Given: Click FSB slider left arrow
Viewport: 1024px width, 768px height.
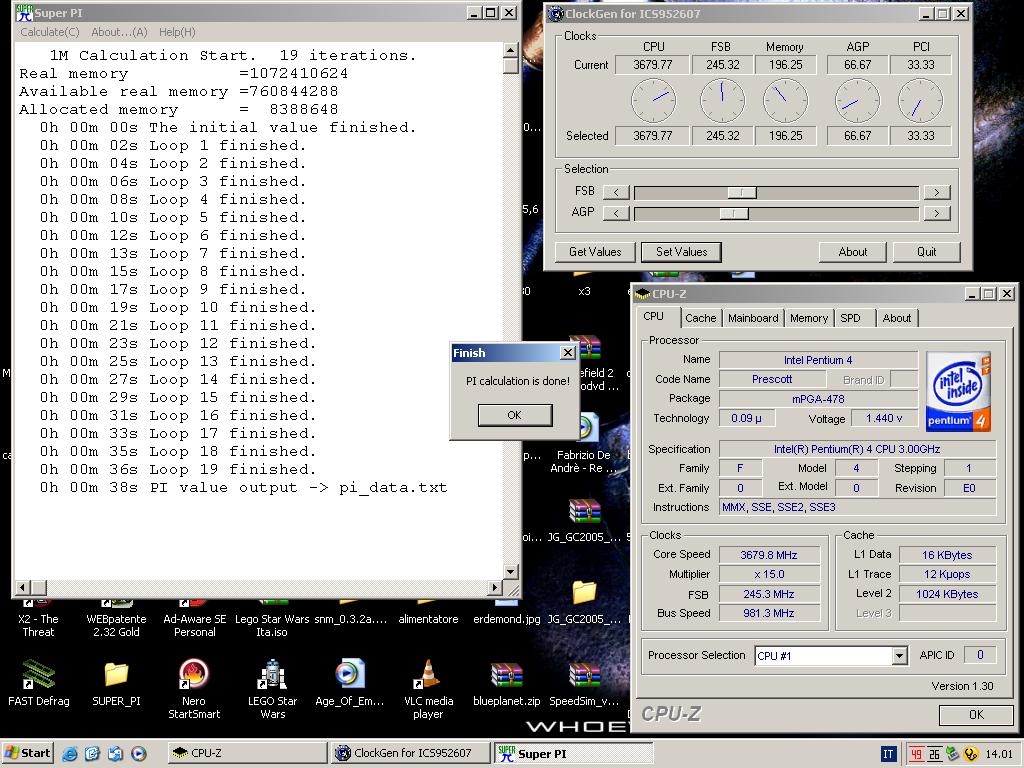Looking at the screenshot, I should pyautogui.click(x=616, y=193).
